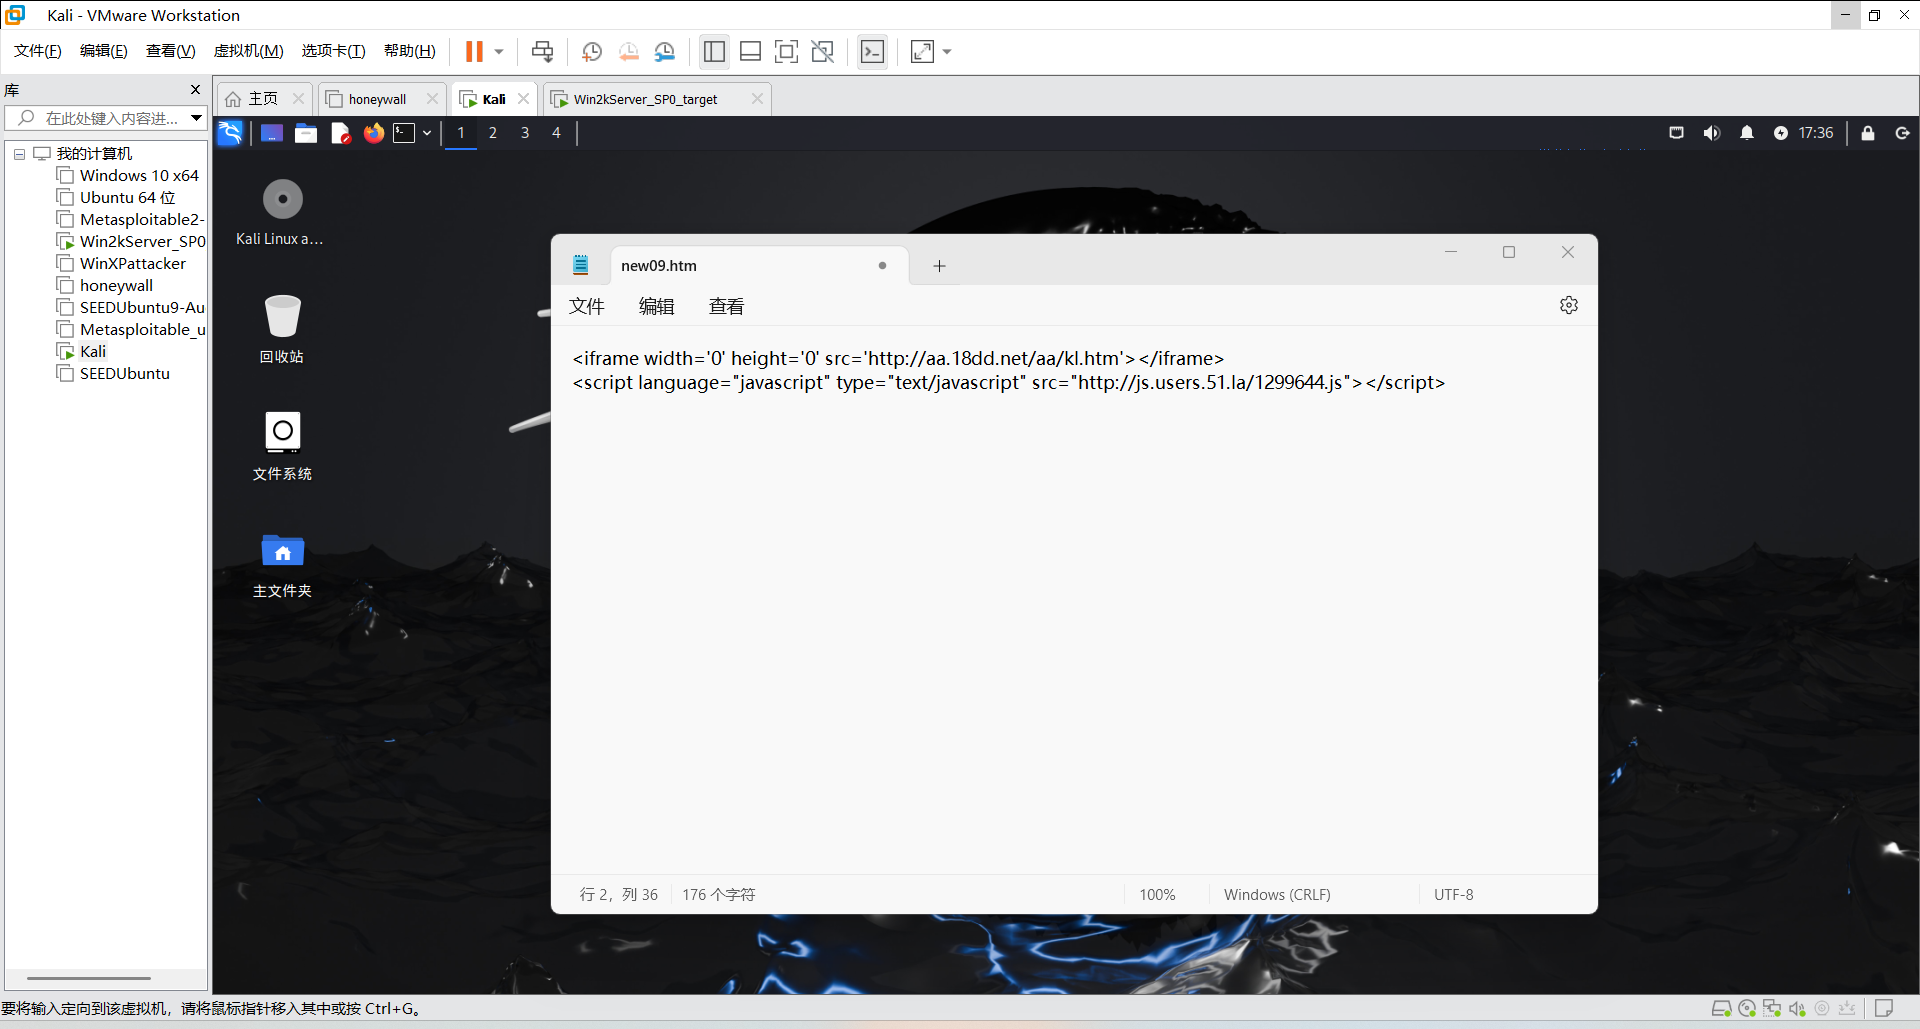The width and height of the screenshot is (1920, 1029).
Task: Enter full screen mode
Action: tap(787, 51)
